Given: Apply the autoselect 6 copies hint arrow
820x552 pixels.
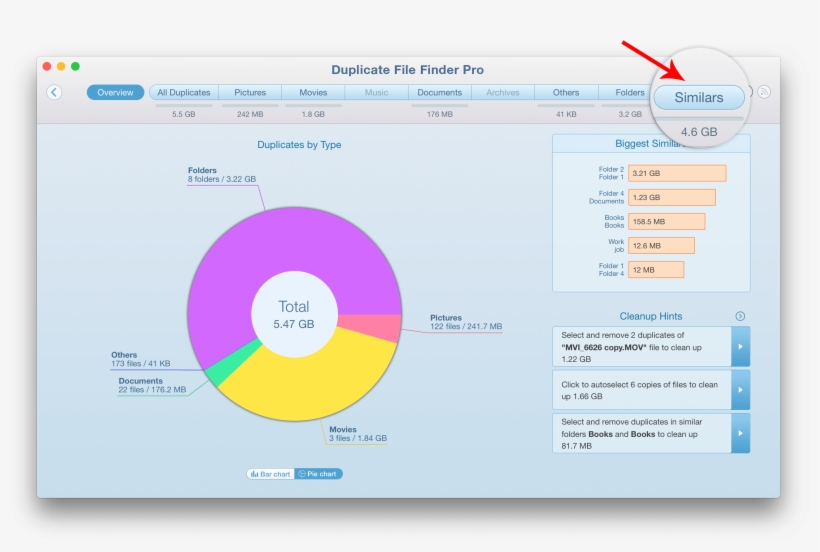Looking at the screenshot, I should tap(741, 390).
